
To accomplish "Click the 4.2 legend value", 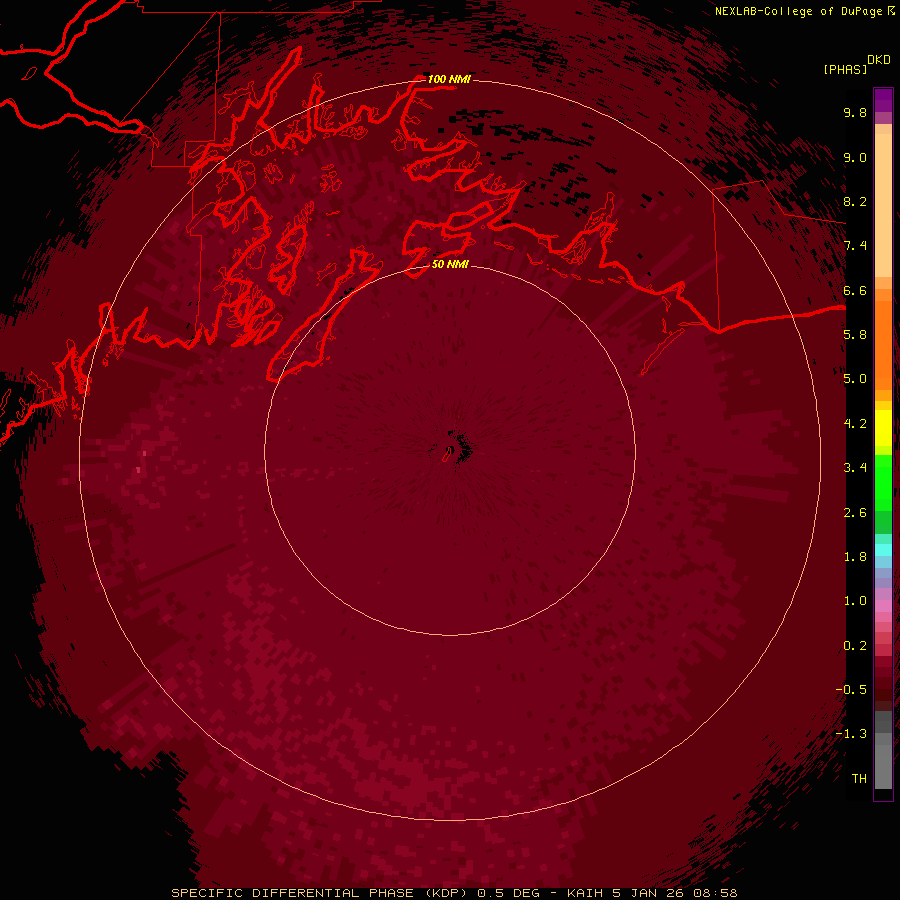I will 855,424.
